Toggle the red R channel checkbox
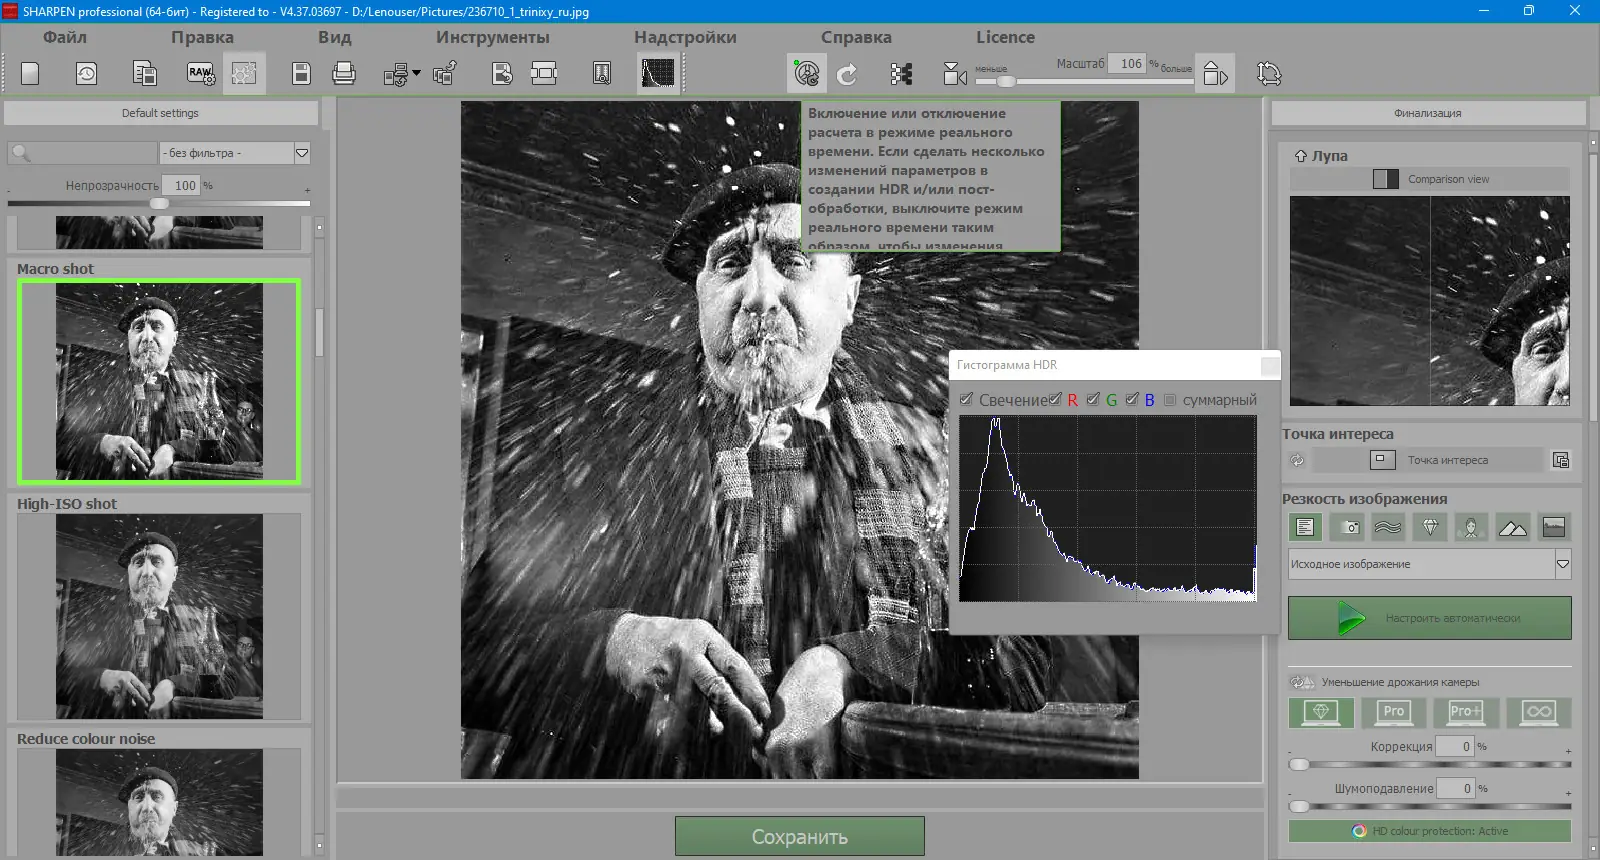The image size is (1600, 860). point(1055,399)
